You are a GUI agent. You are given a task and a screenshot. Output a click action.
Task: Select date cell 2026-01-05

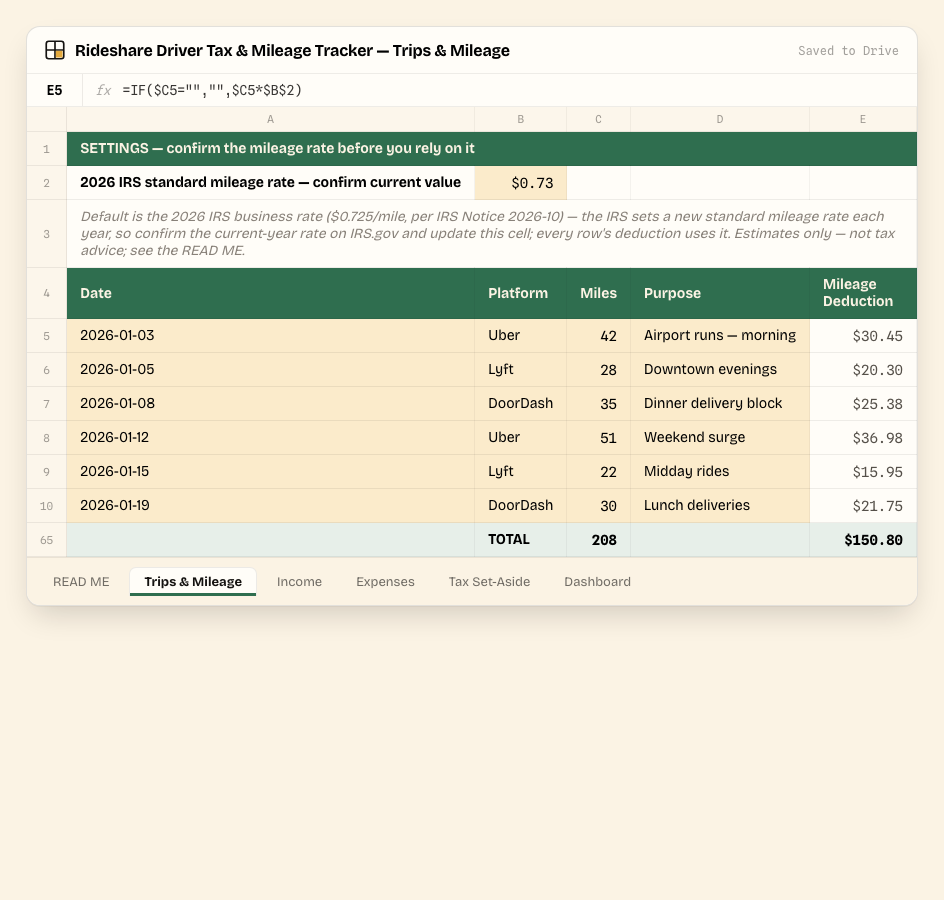pos(270,370)
